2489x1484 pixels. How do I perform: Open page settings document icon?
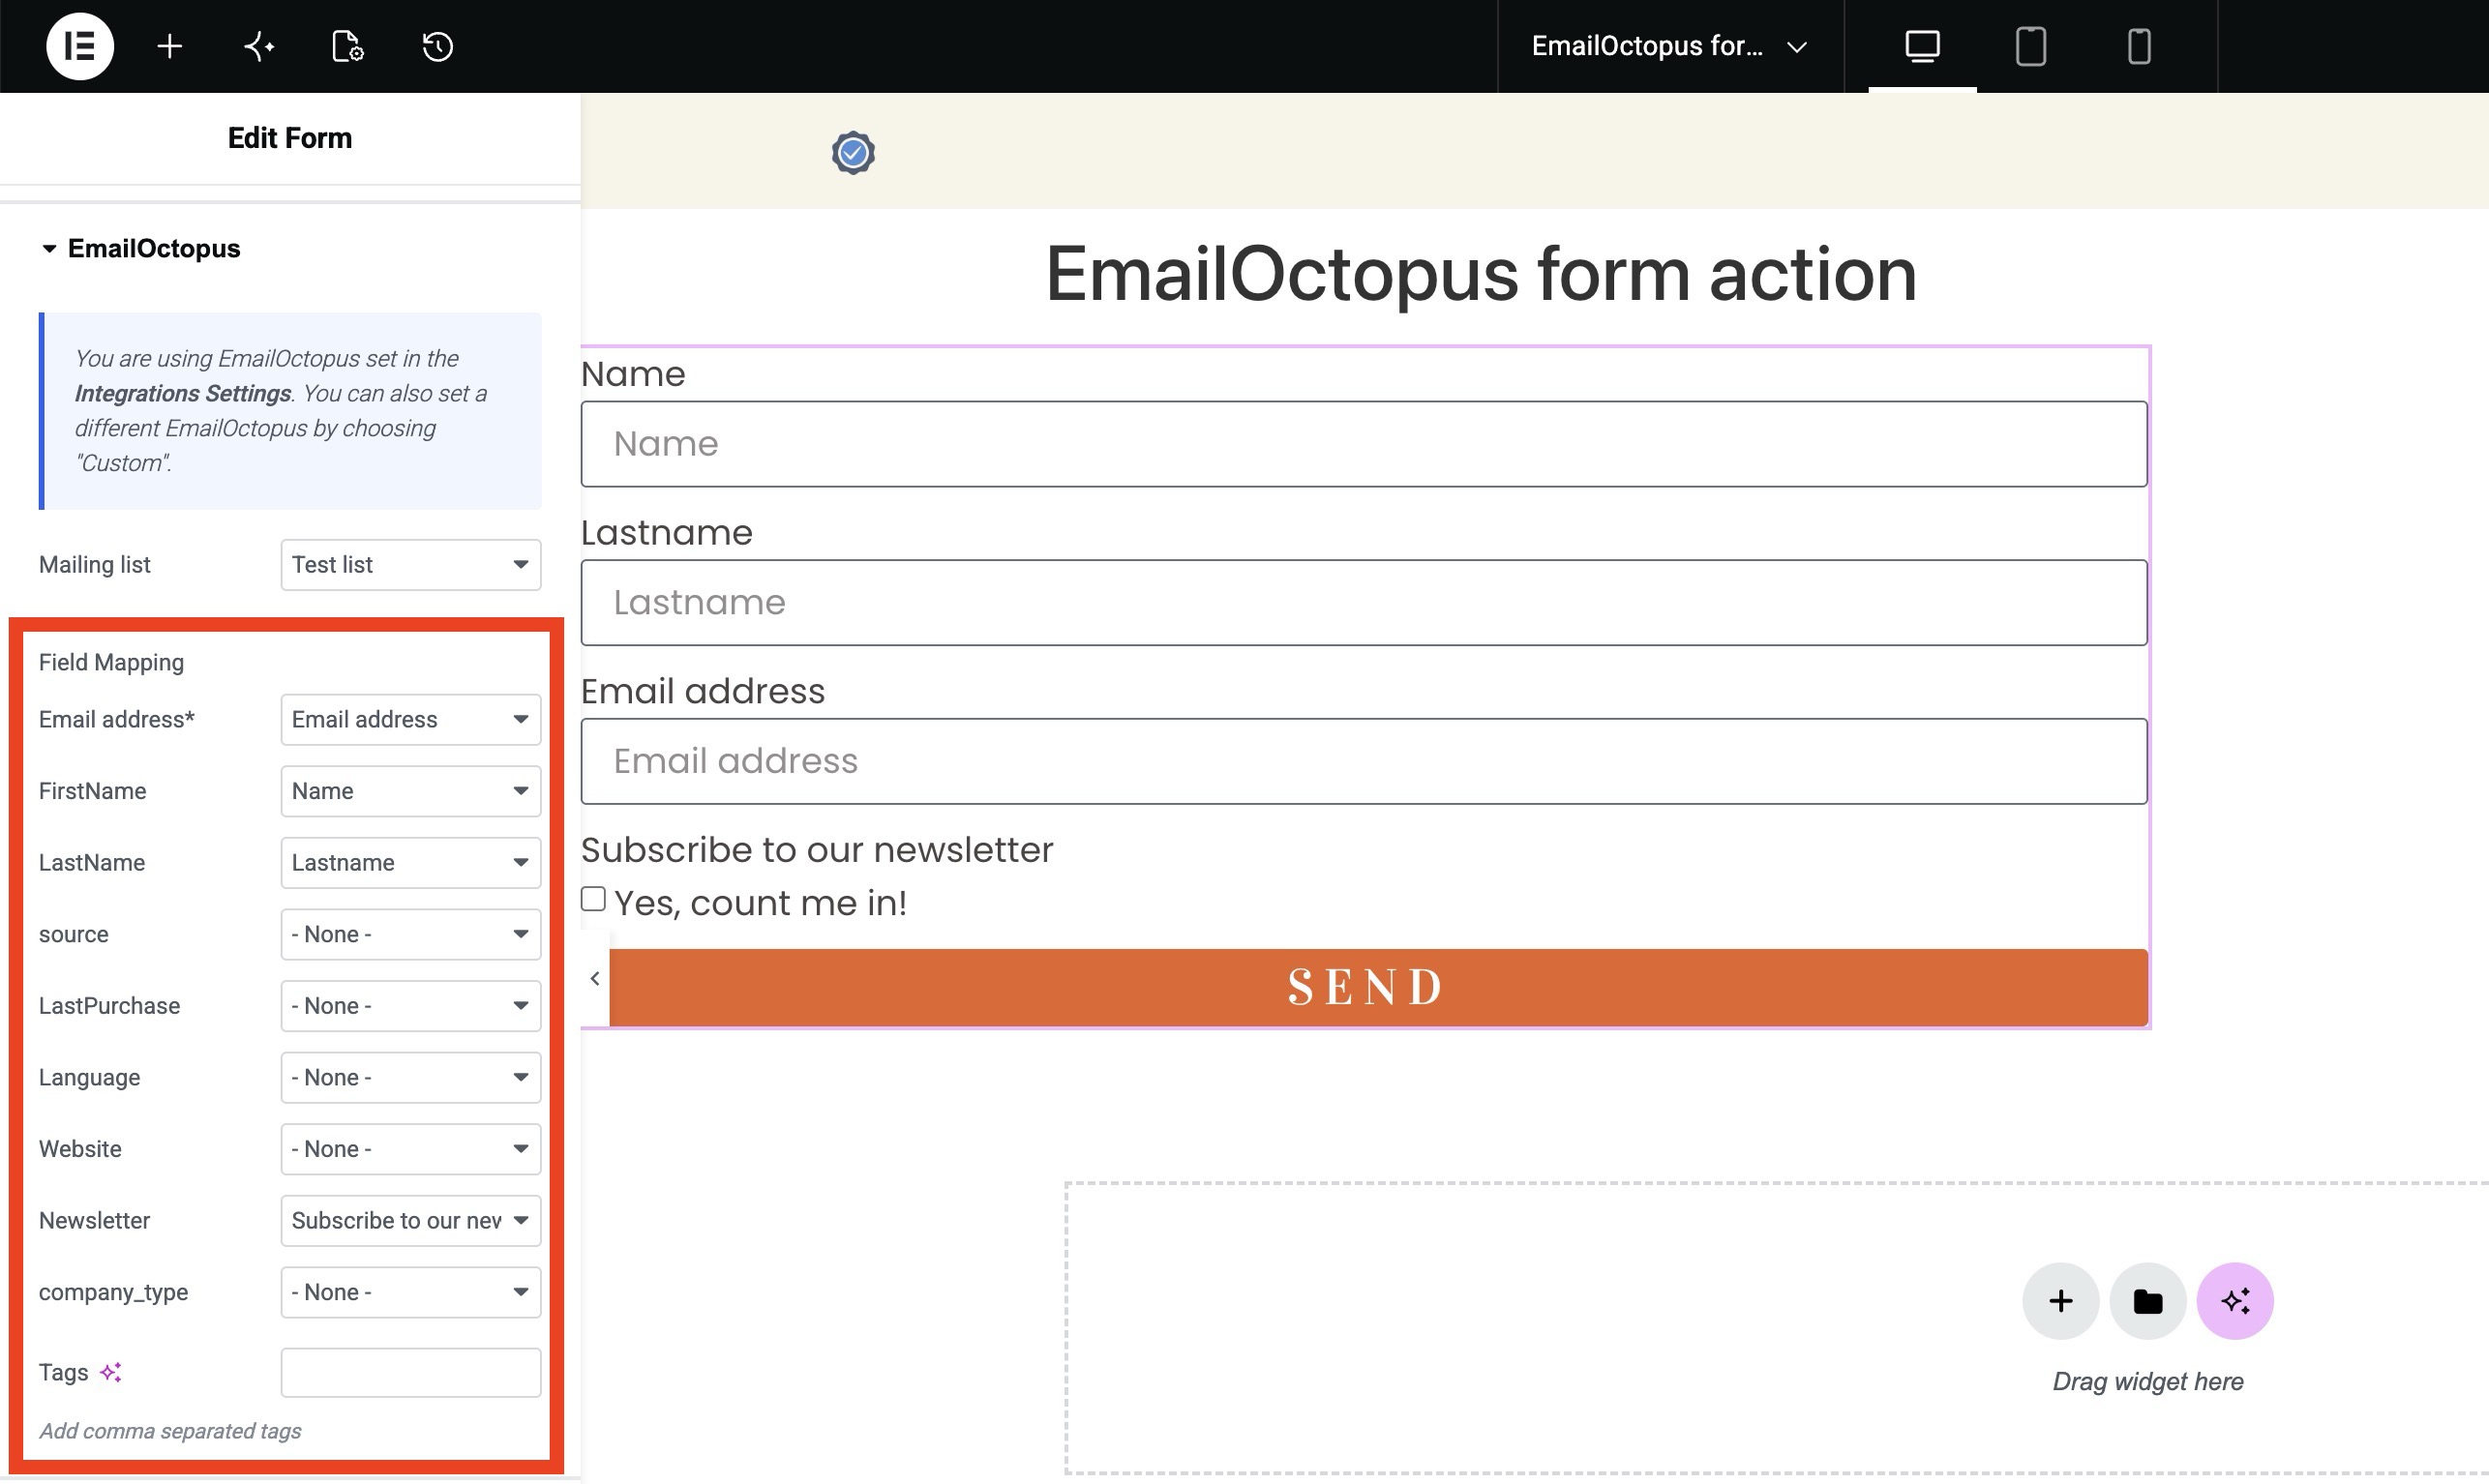click(x=347, y=46)
